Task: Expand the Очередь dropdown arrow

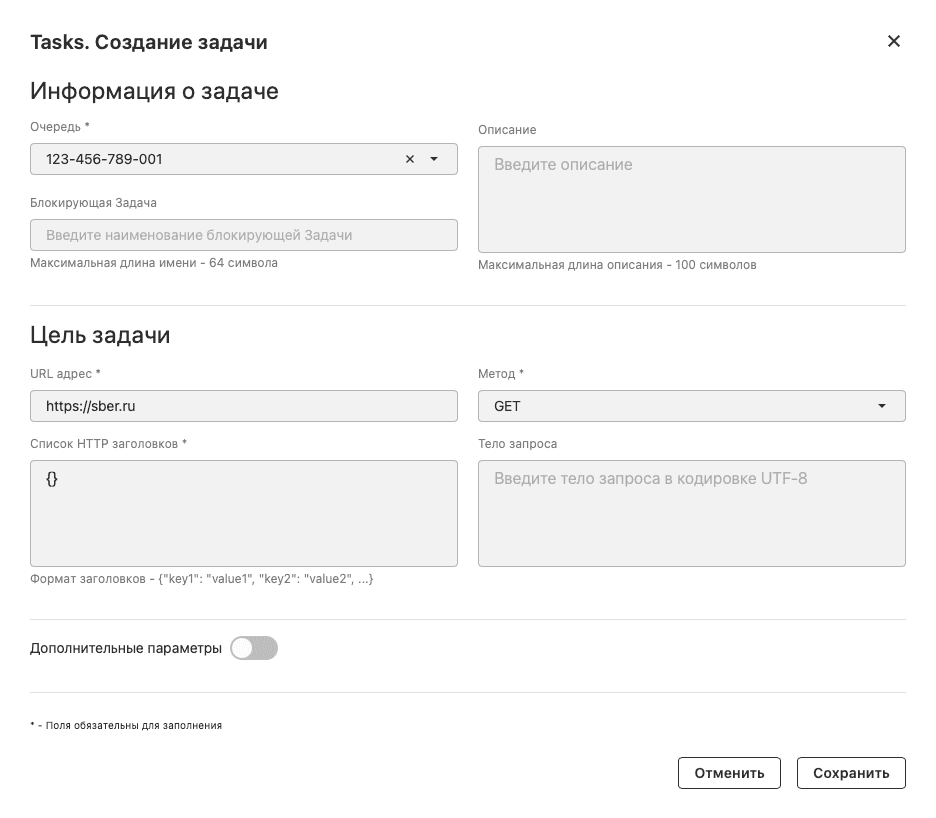Action: pos(434,159)
